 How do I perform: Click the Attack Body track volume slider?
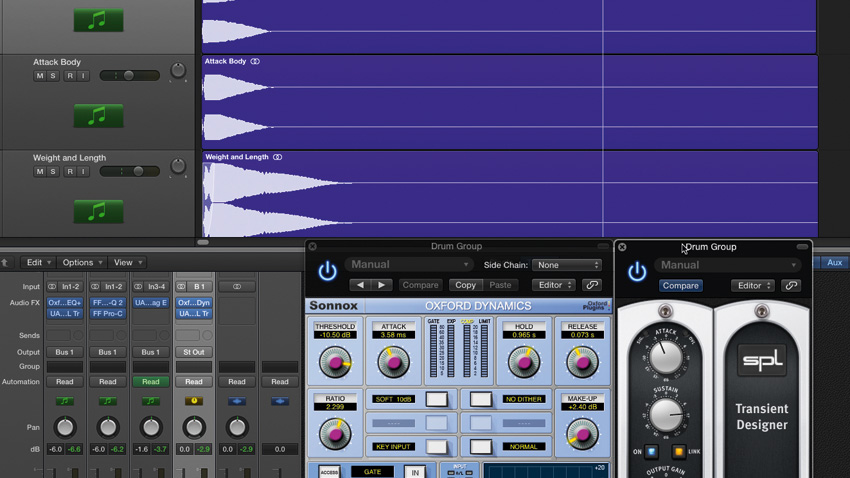tap(130, 75)
